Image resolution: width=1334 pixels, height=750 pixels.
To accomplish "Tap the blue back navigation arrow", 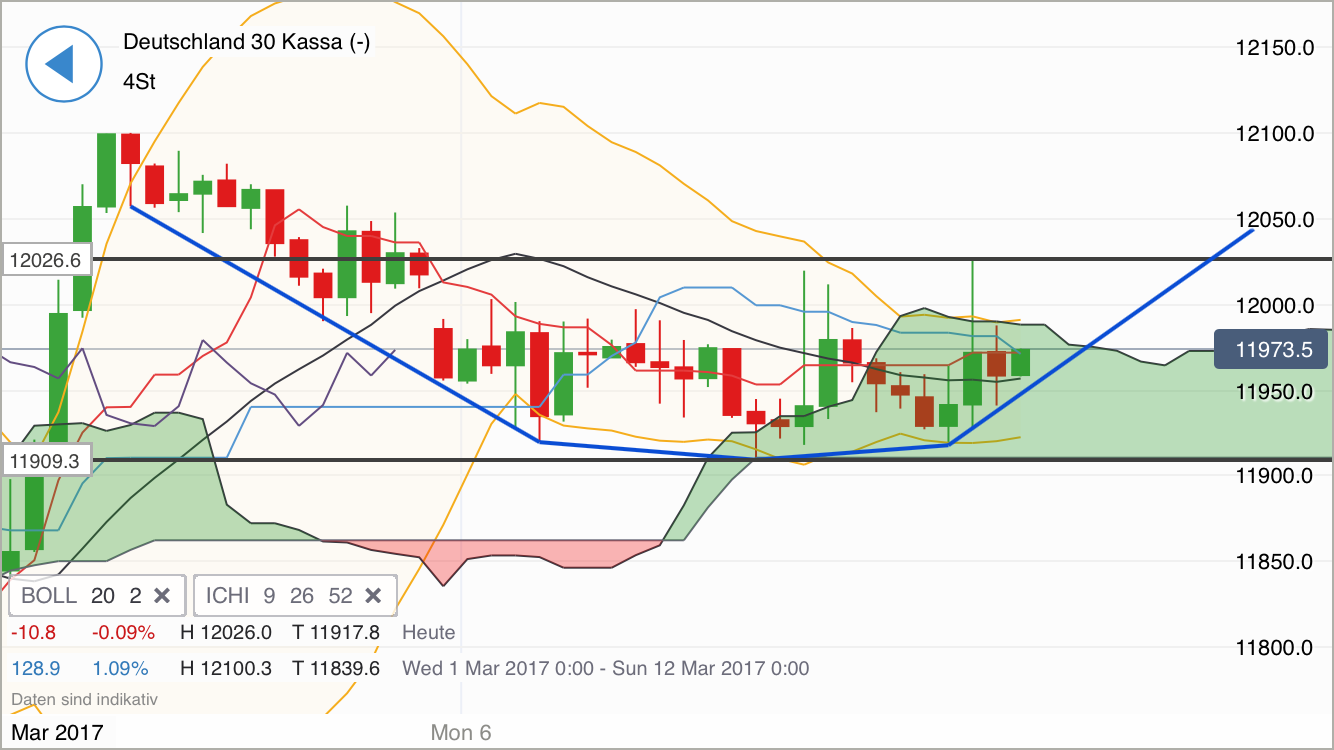I will point(63,63).
